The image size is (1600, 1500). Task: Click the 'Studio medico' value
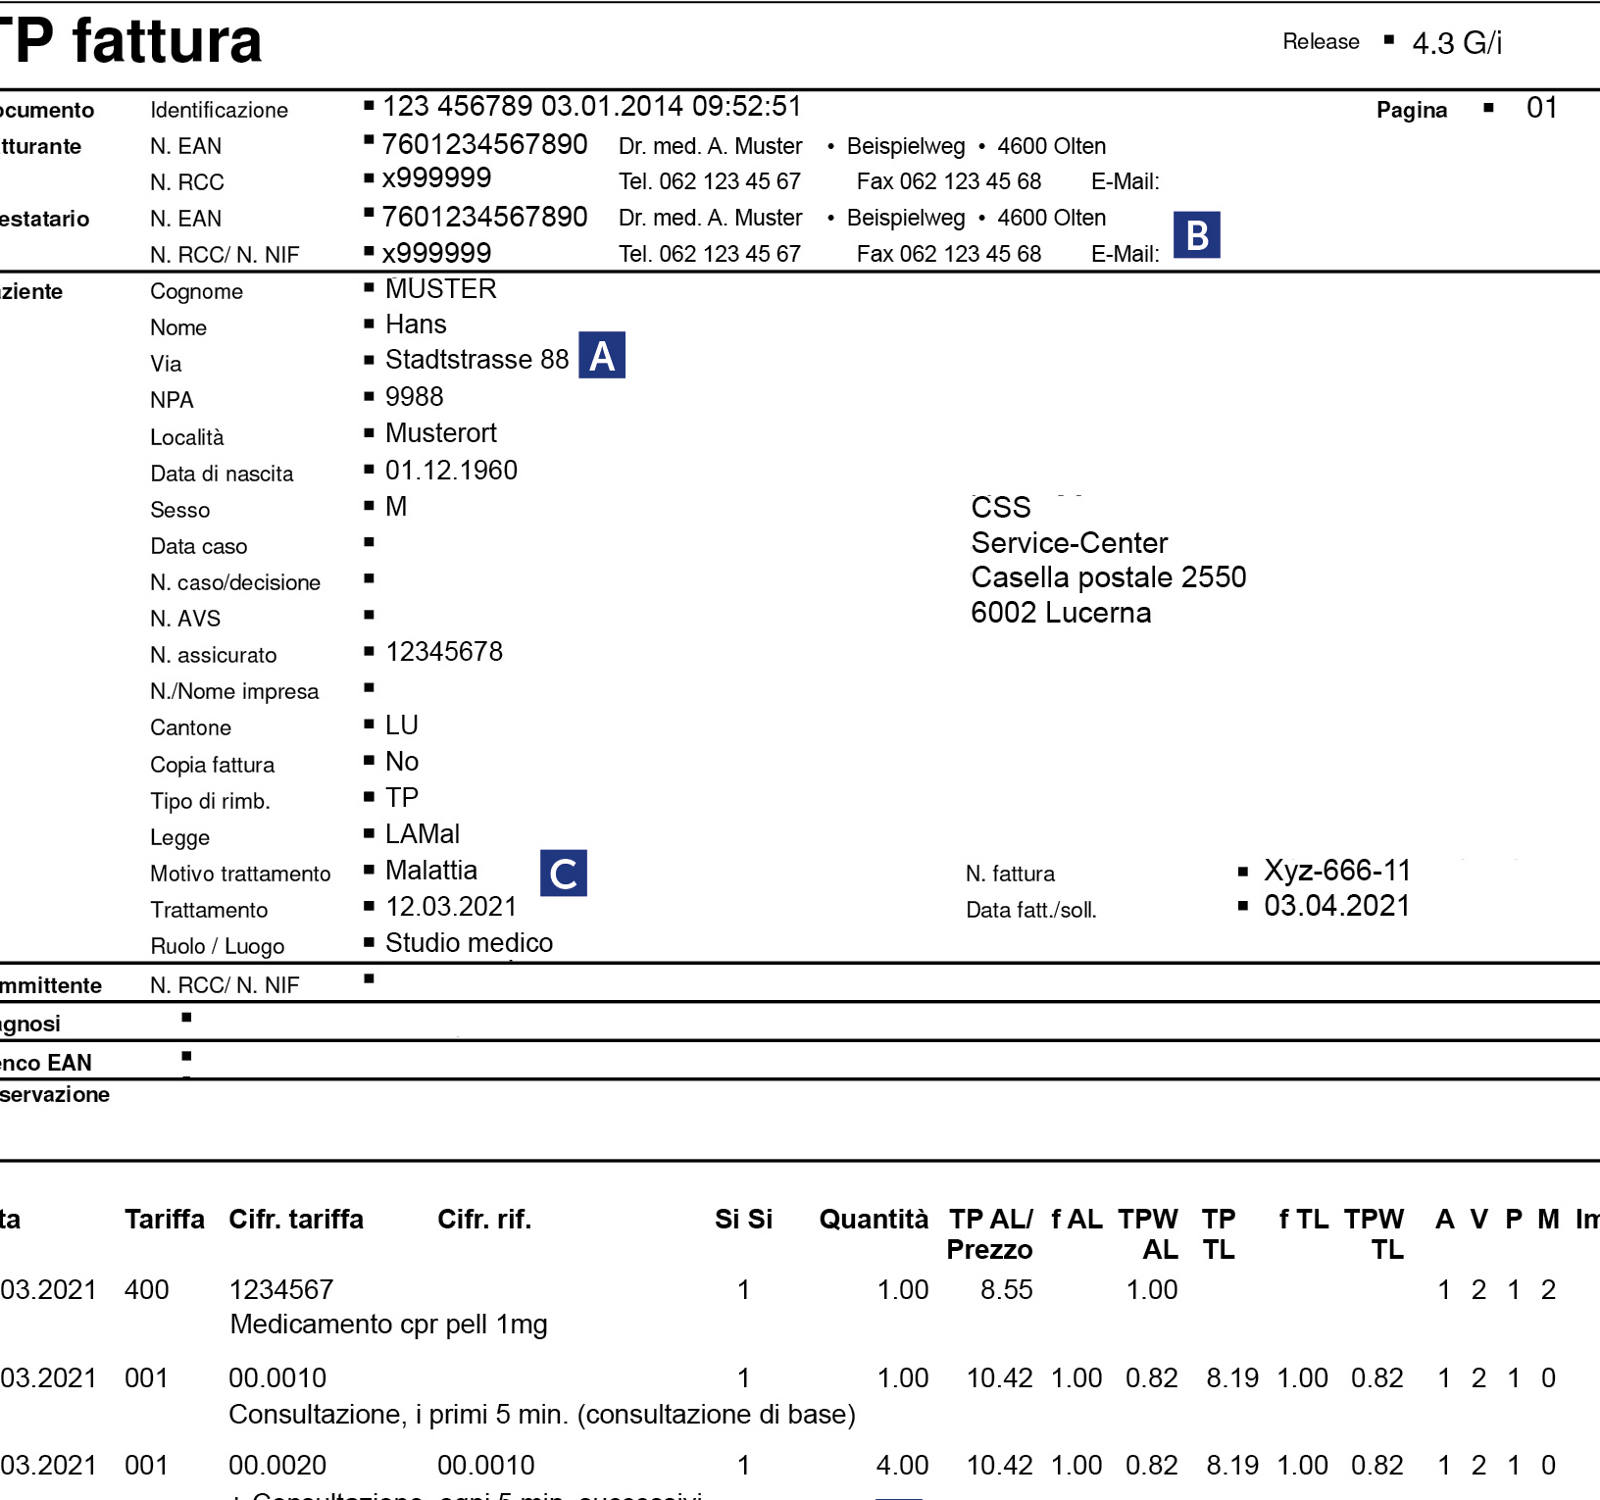tap(469, 943)
